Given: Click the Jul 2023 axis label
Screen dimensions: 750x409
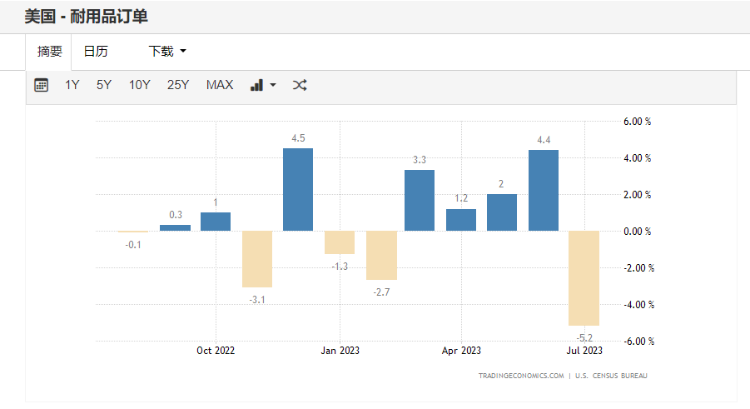Looking at the screenshot, I should pos(585,351).
